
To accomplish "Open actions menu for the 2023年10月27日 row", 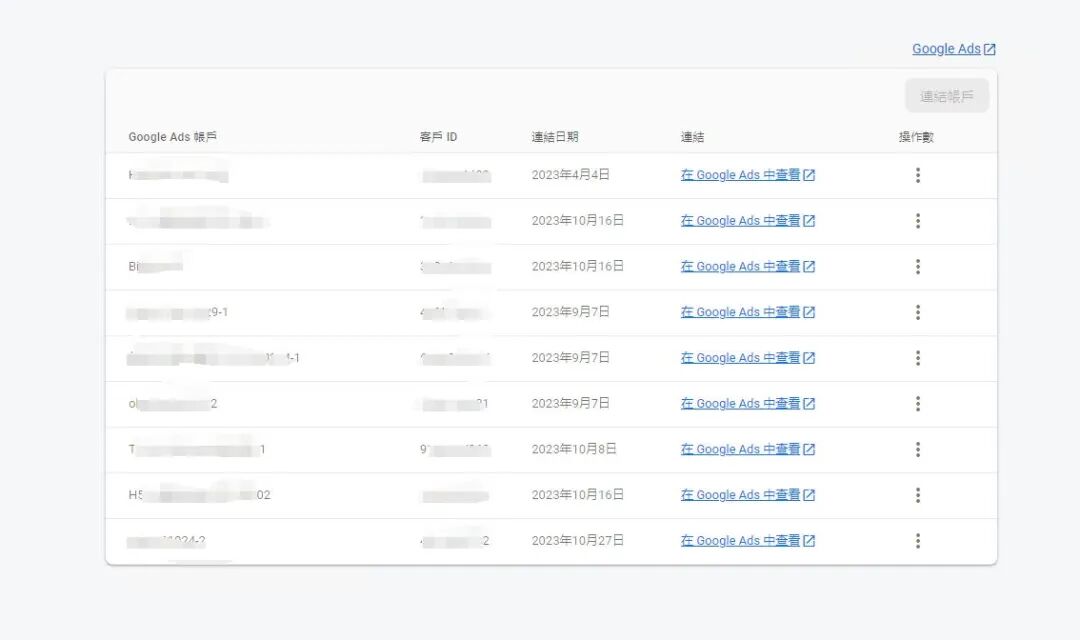I will [917, 541].
